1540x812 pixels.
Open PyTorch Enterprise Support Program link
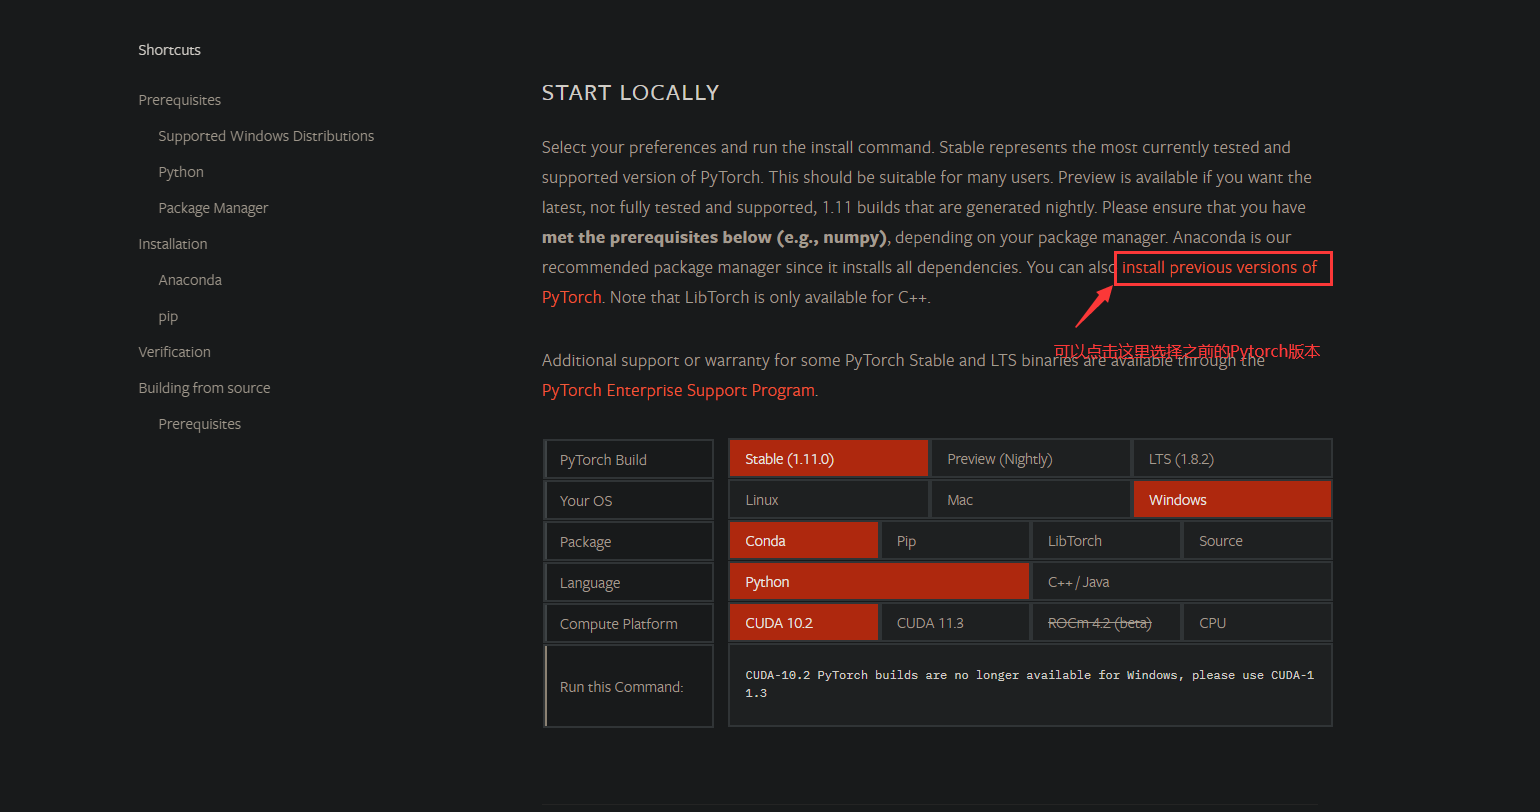[x=678, y=390]
